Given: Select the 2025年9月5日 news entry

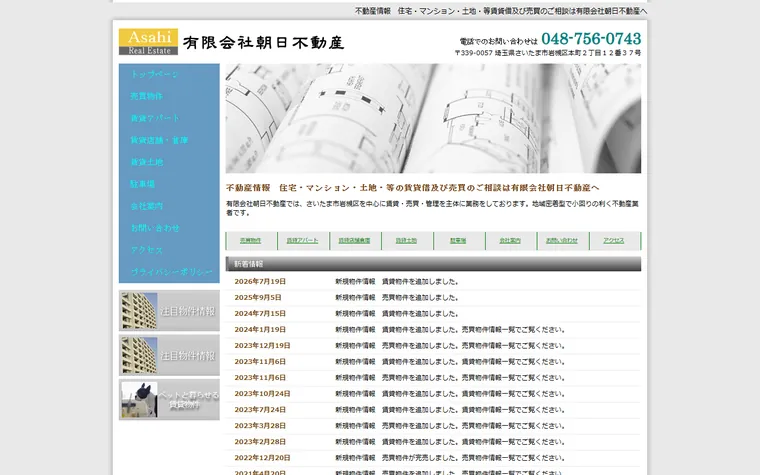Looking at the screenshot, I should point(433,298).
